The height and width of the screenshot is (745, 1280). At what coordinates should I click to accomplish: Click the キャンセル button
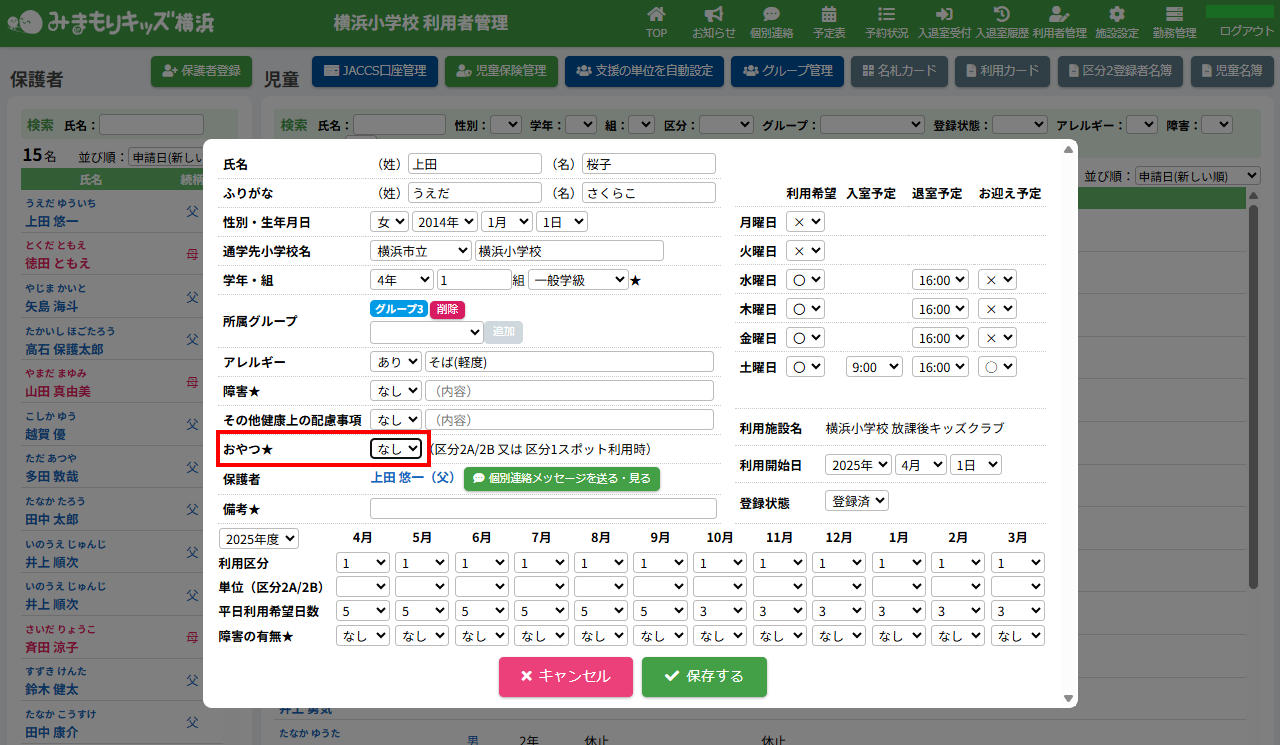(565, 676)
